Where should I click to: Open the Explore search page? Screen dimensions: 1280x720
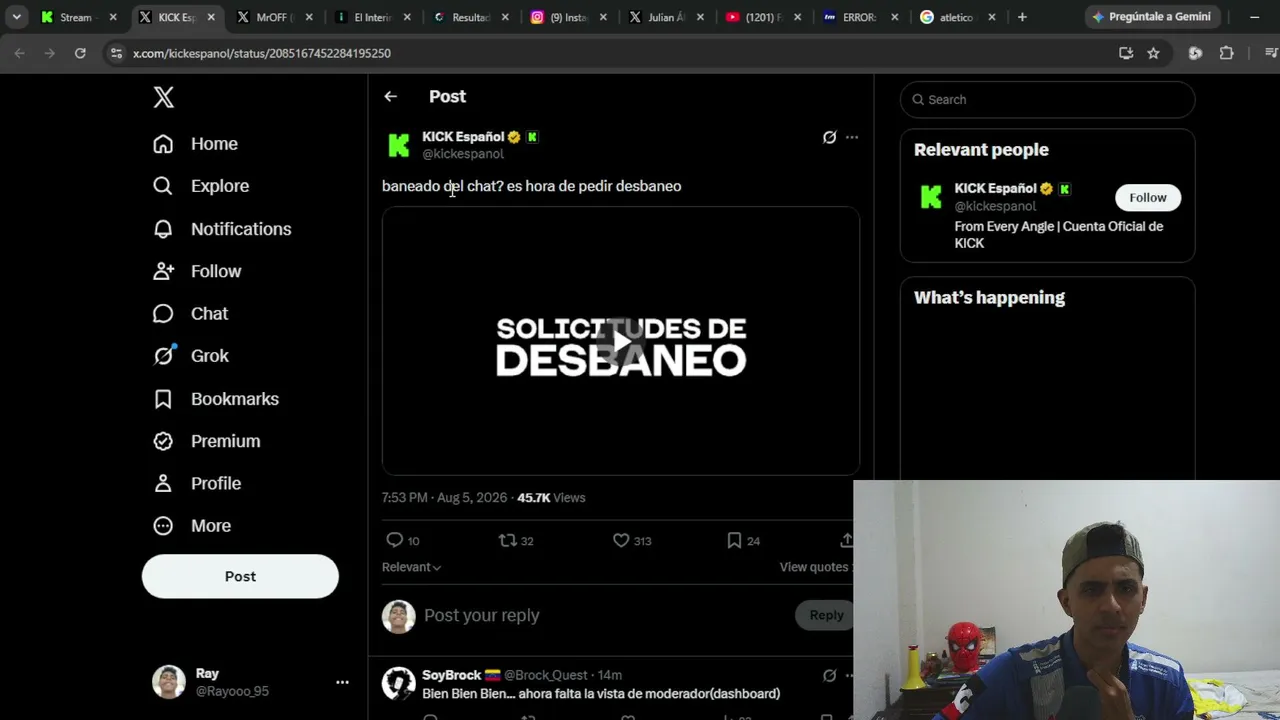[x=201, y=186]
